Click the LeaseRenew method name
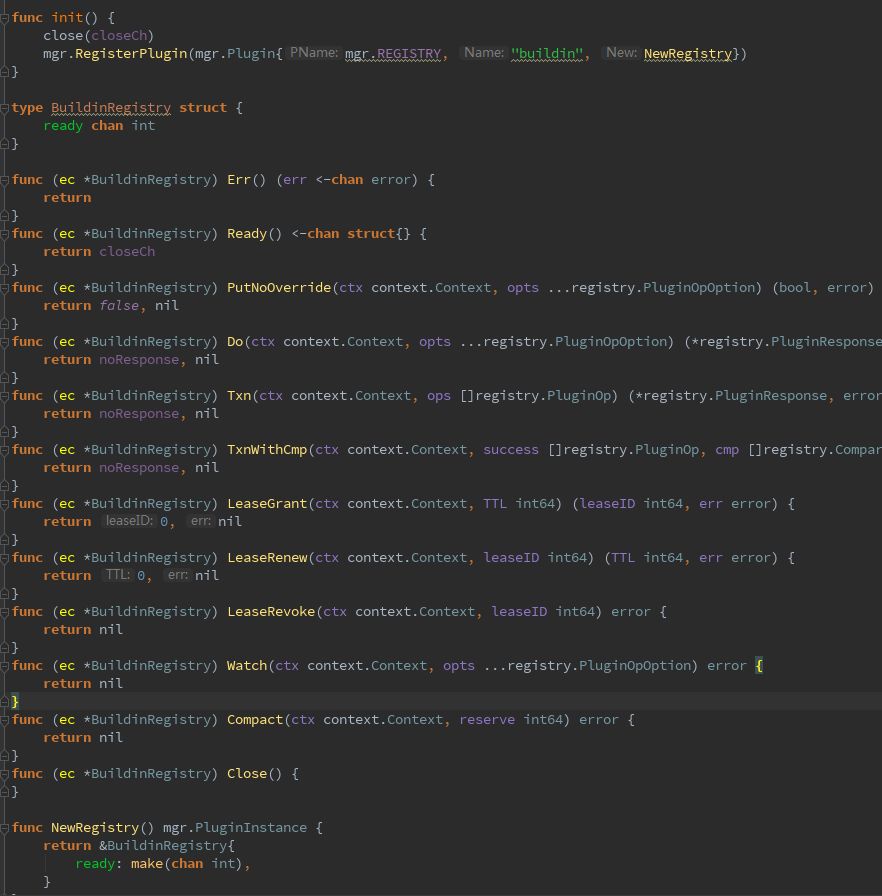 pyautogui.click(x=267, y=558)
